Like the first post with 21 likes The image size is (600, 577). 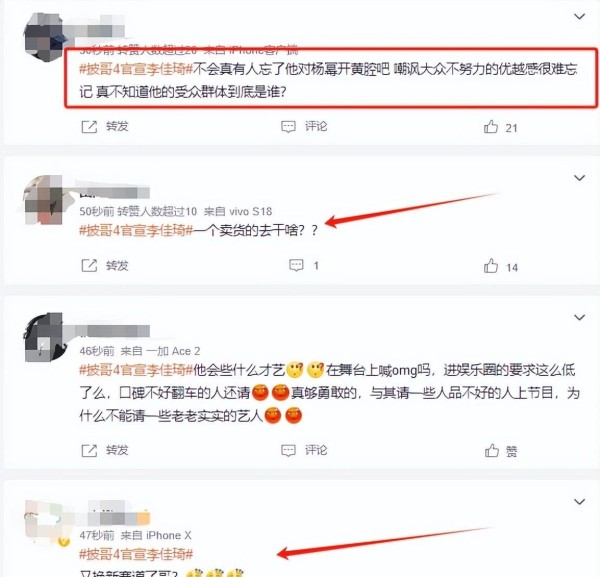[501, 127]
